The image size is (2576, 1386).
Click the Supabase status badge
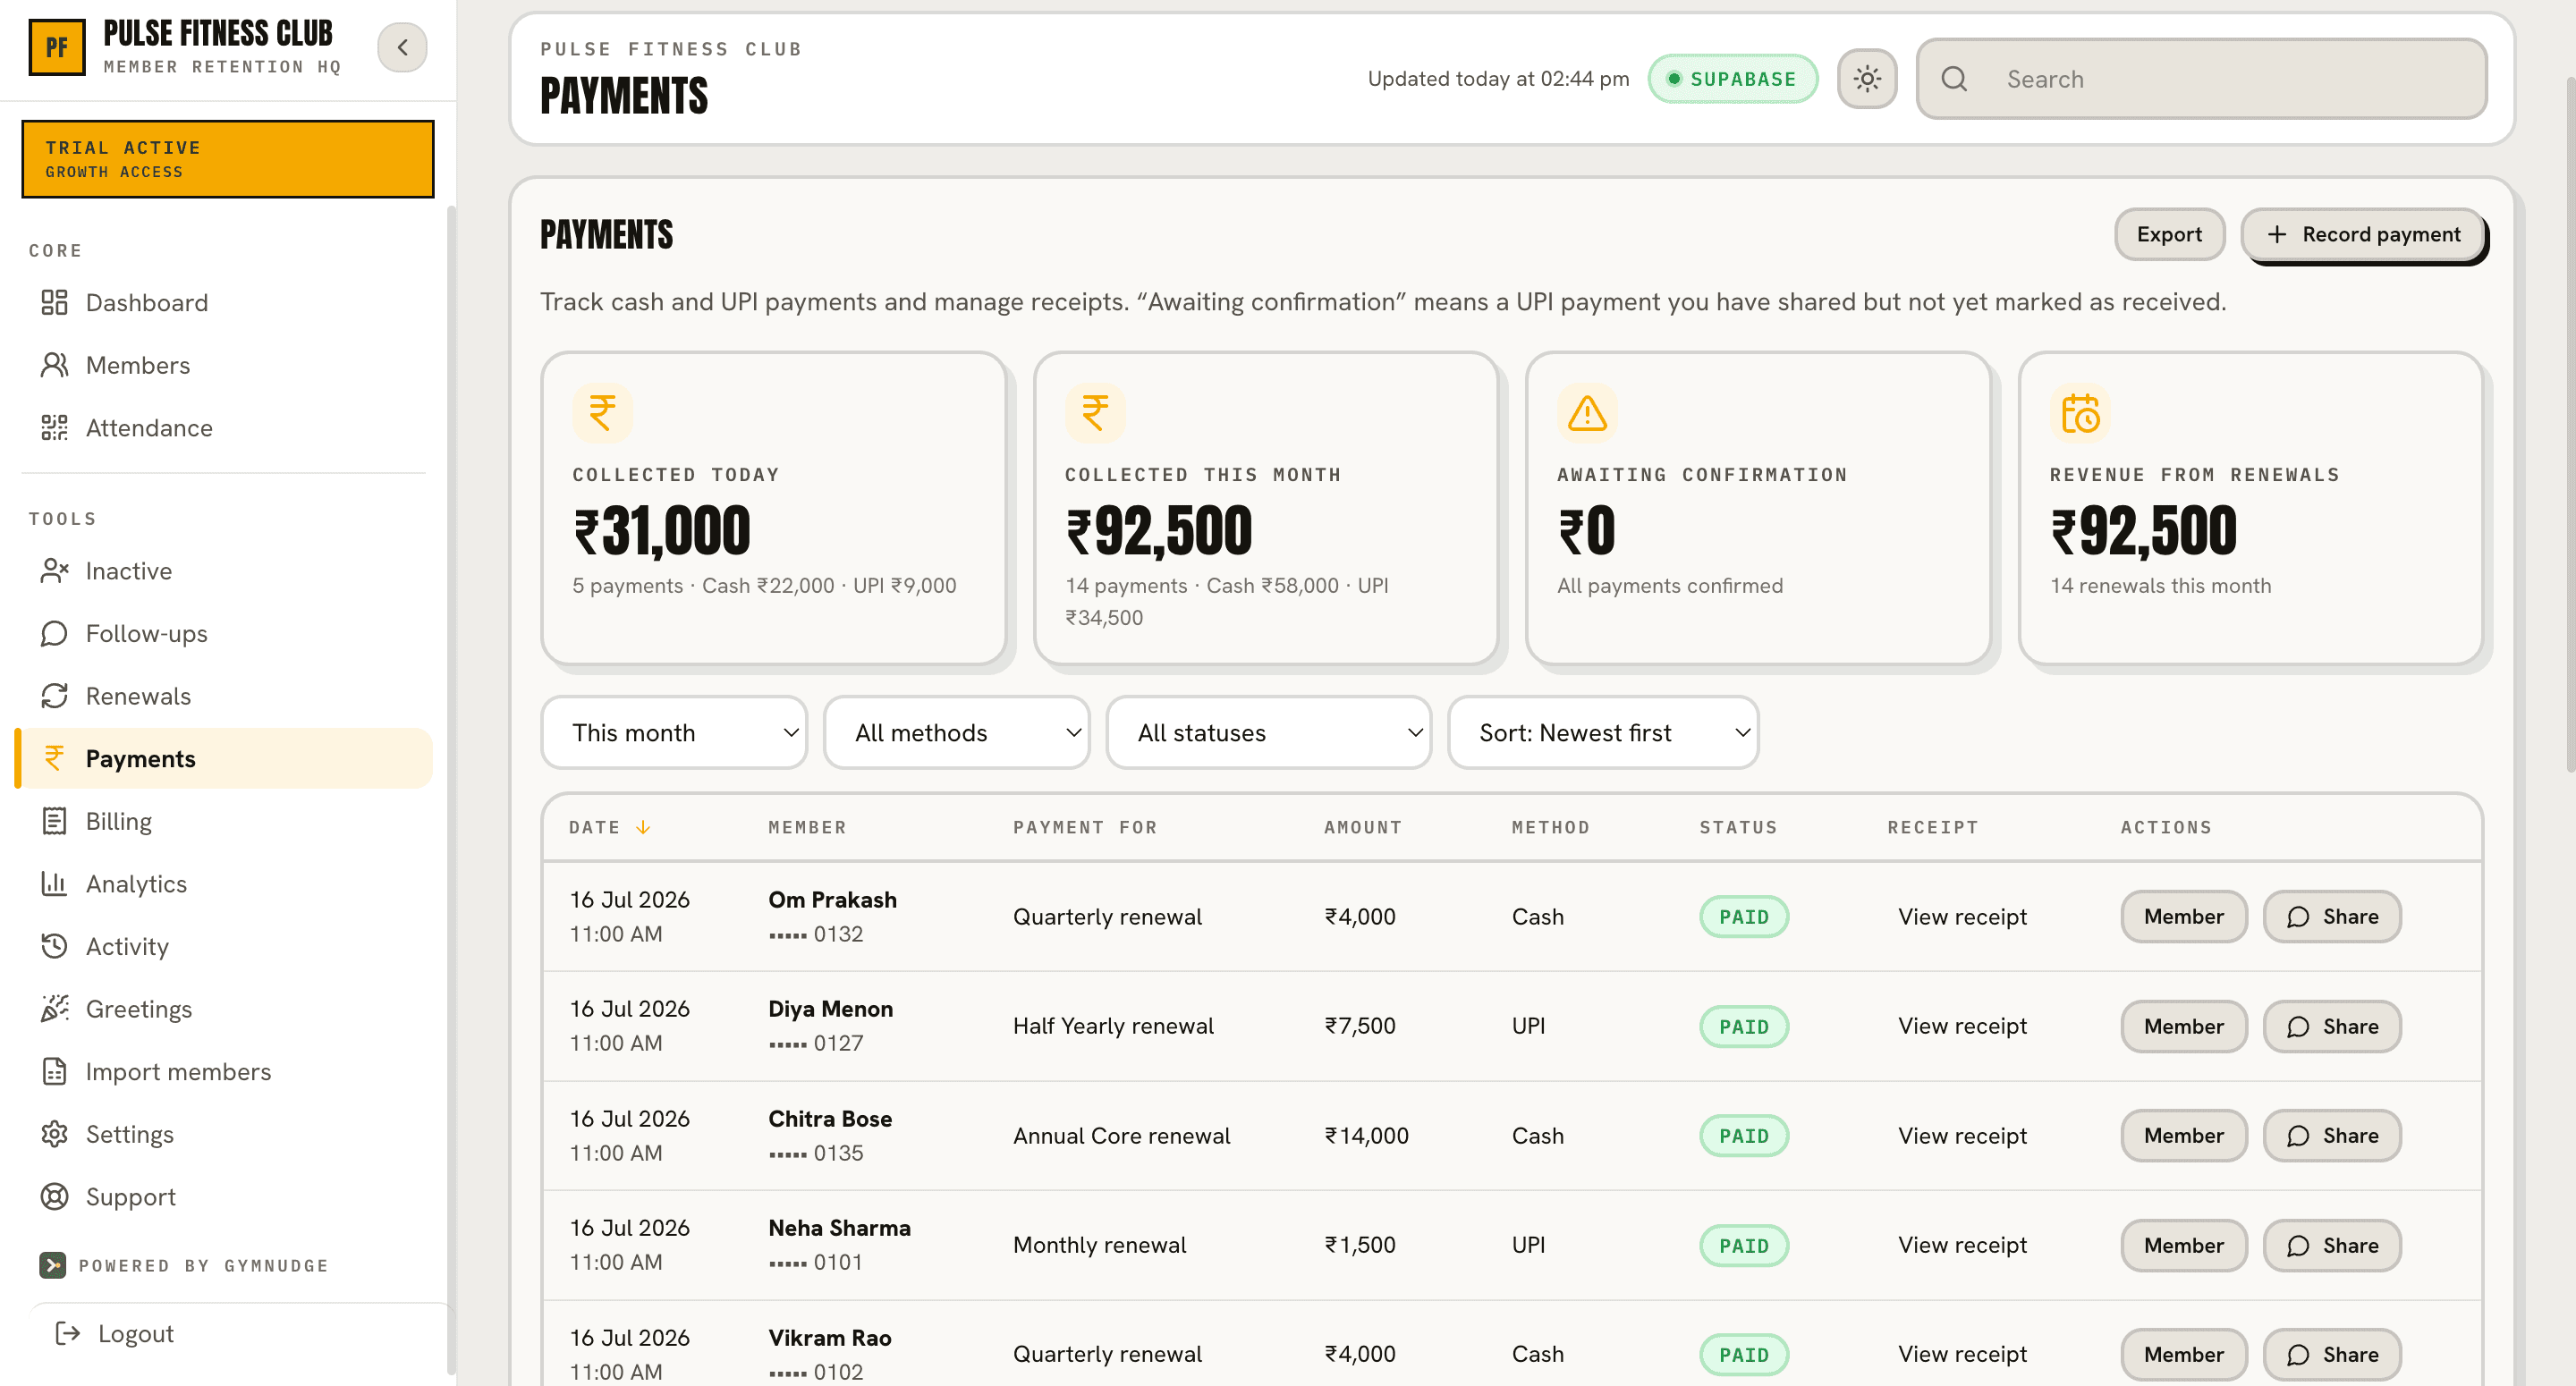(1732, 79)
